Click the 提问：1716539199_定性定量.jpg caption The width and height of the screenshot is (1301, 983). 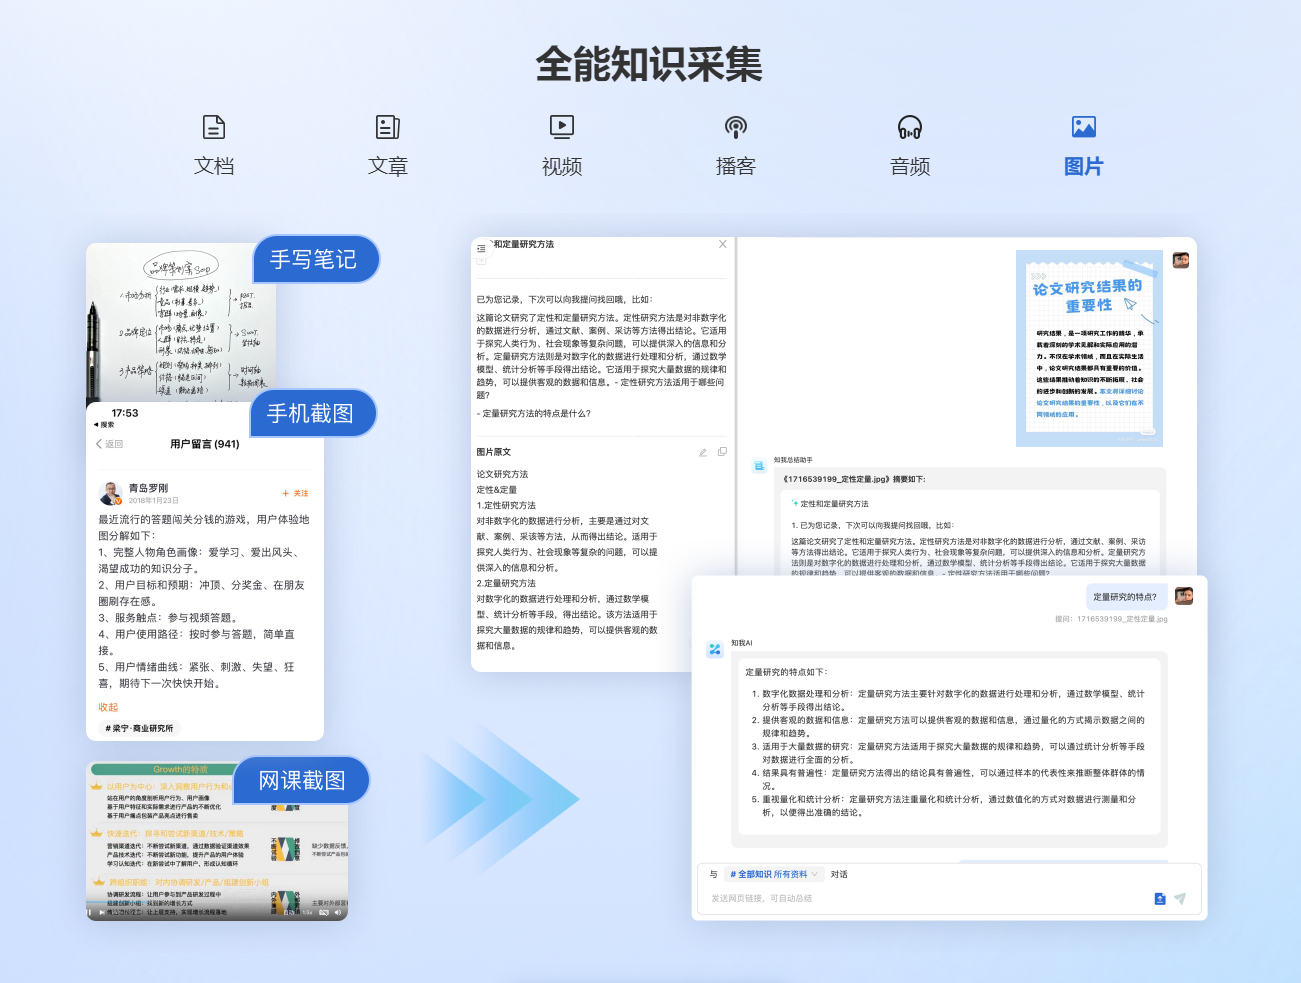[x=1111, y=619]
